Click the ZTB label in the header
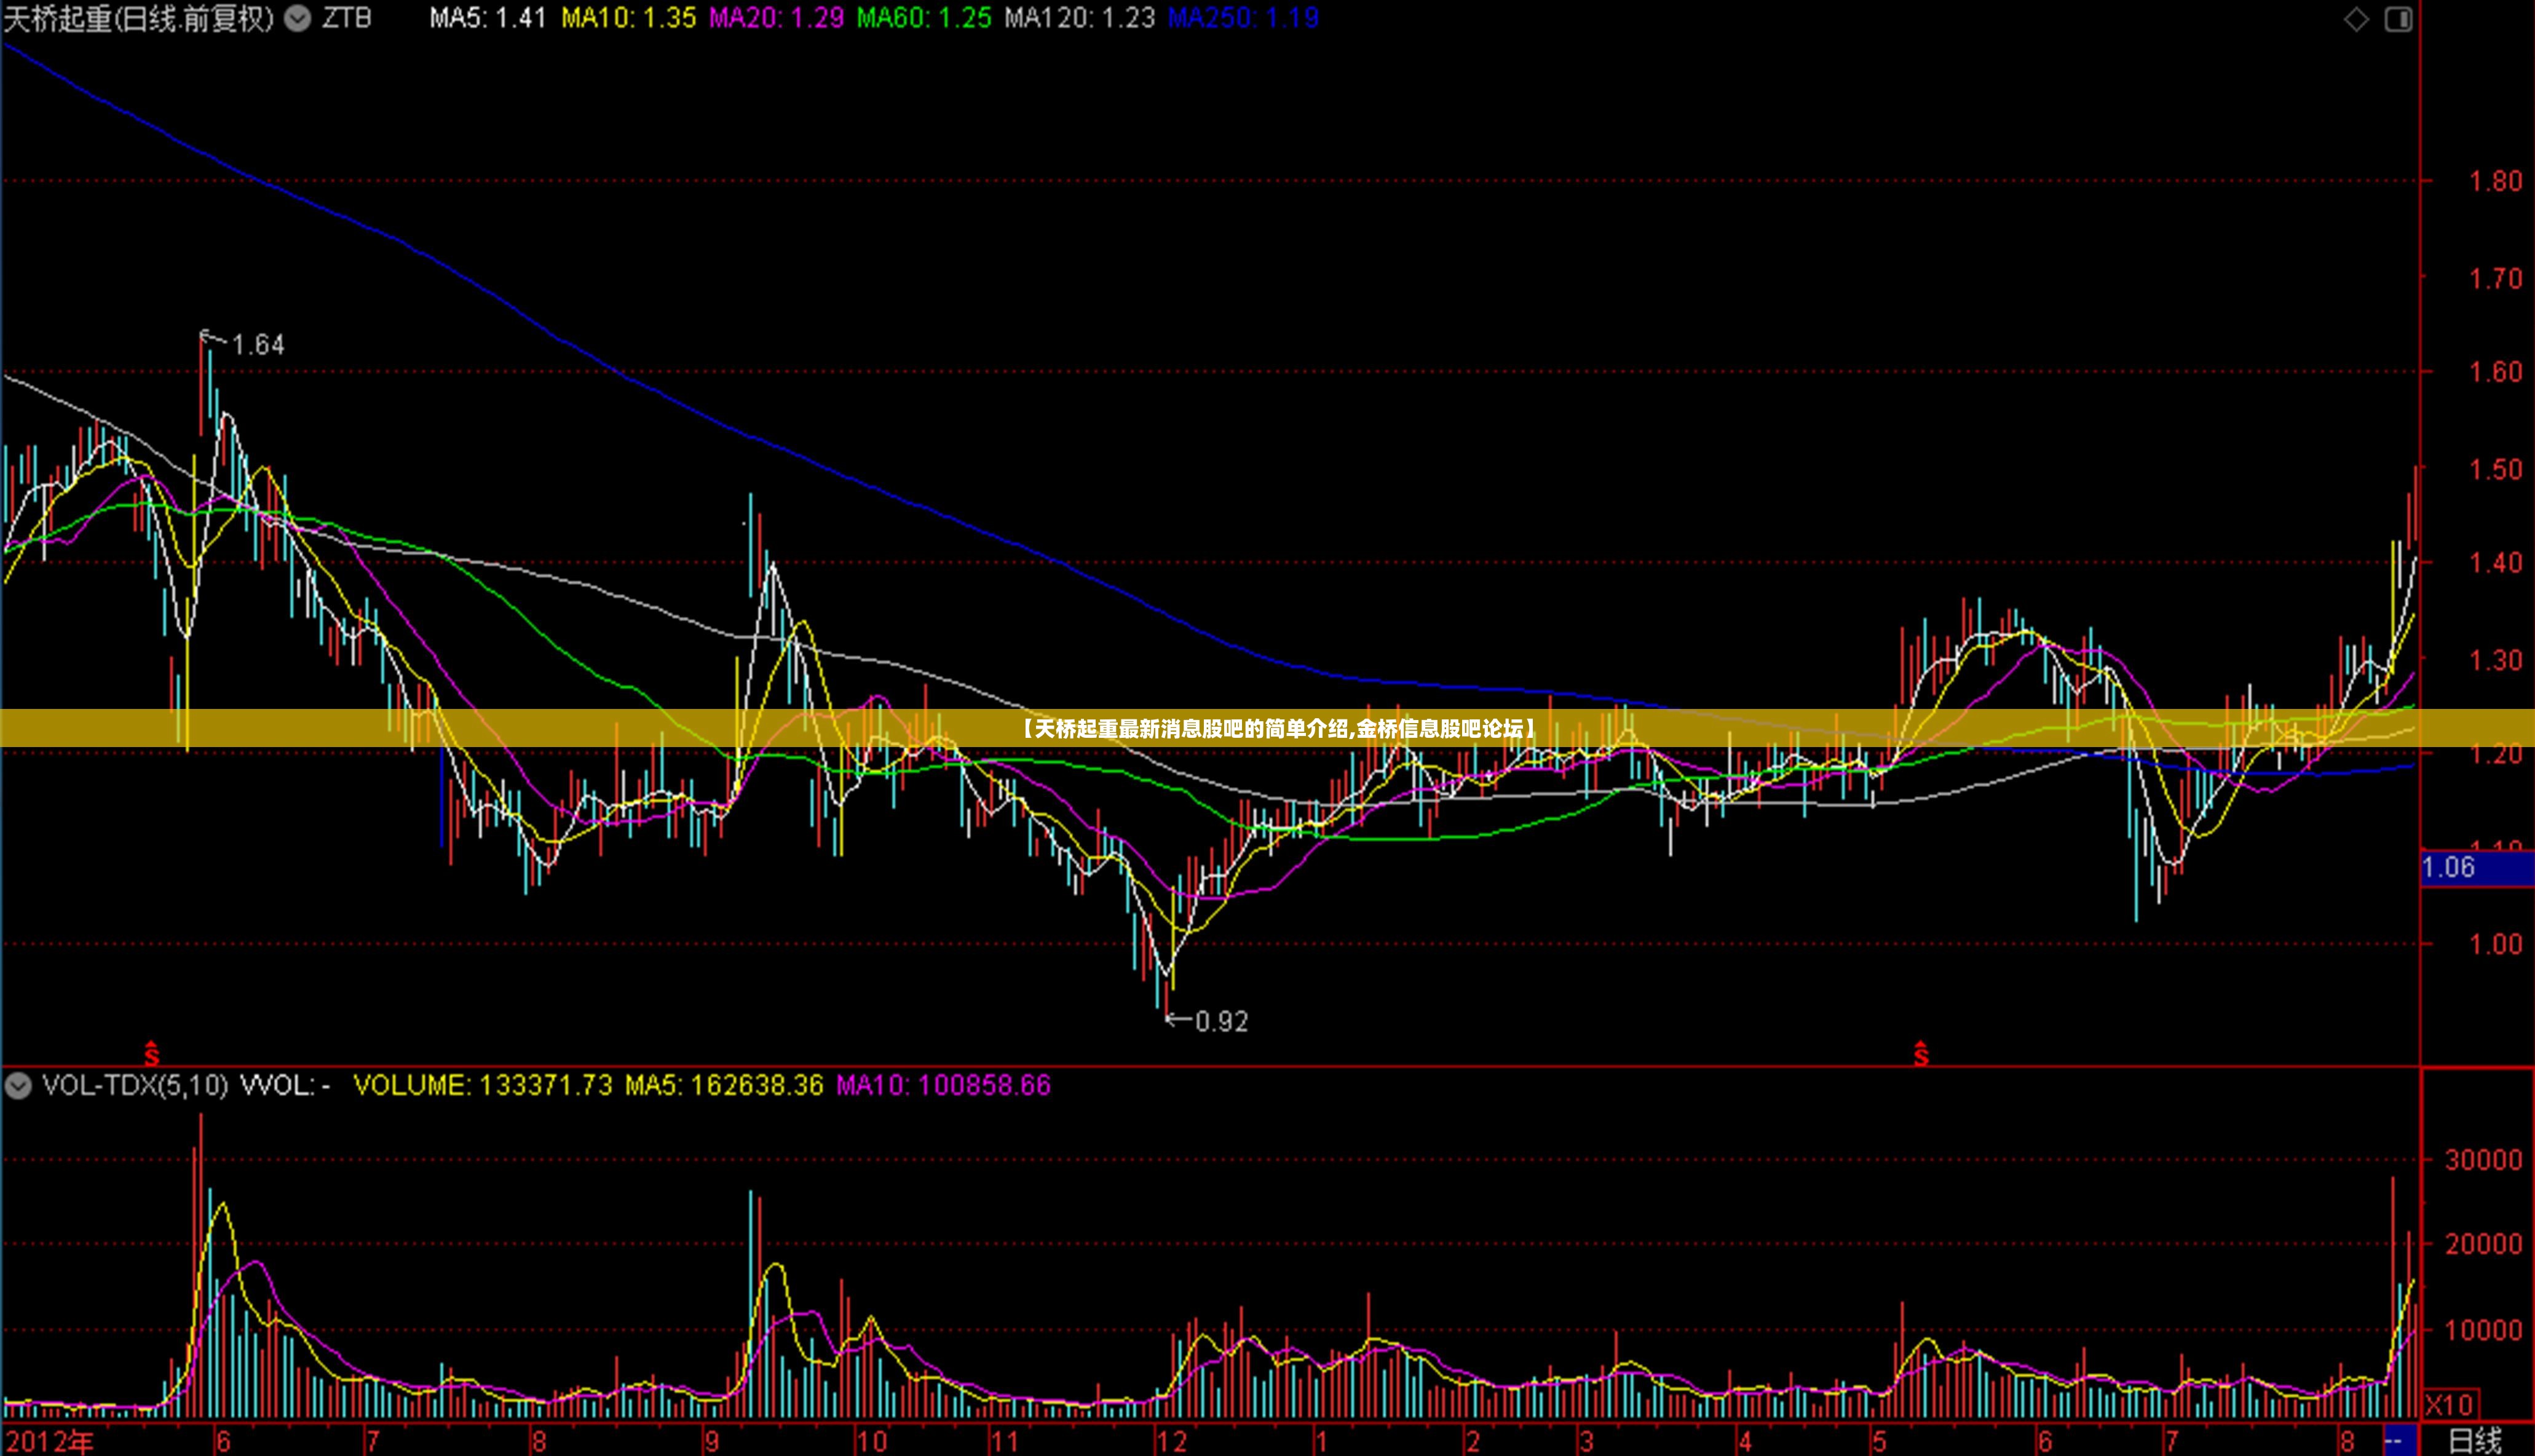 tap(346, 18)
